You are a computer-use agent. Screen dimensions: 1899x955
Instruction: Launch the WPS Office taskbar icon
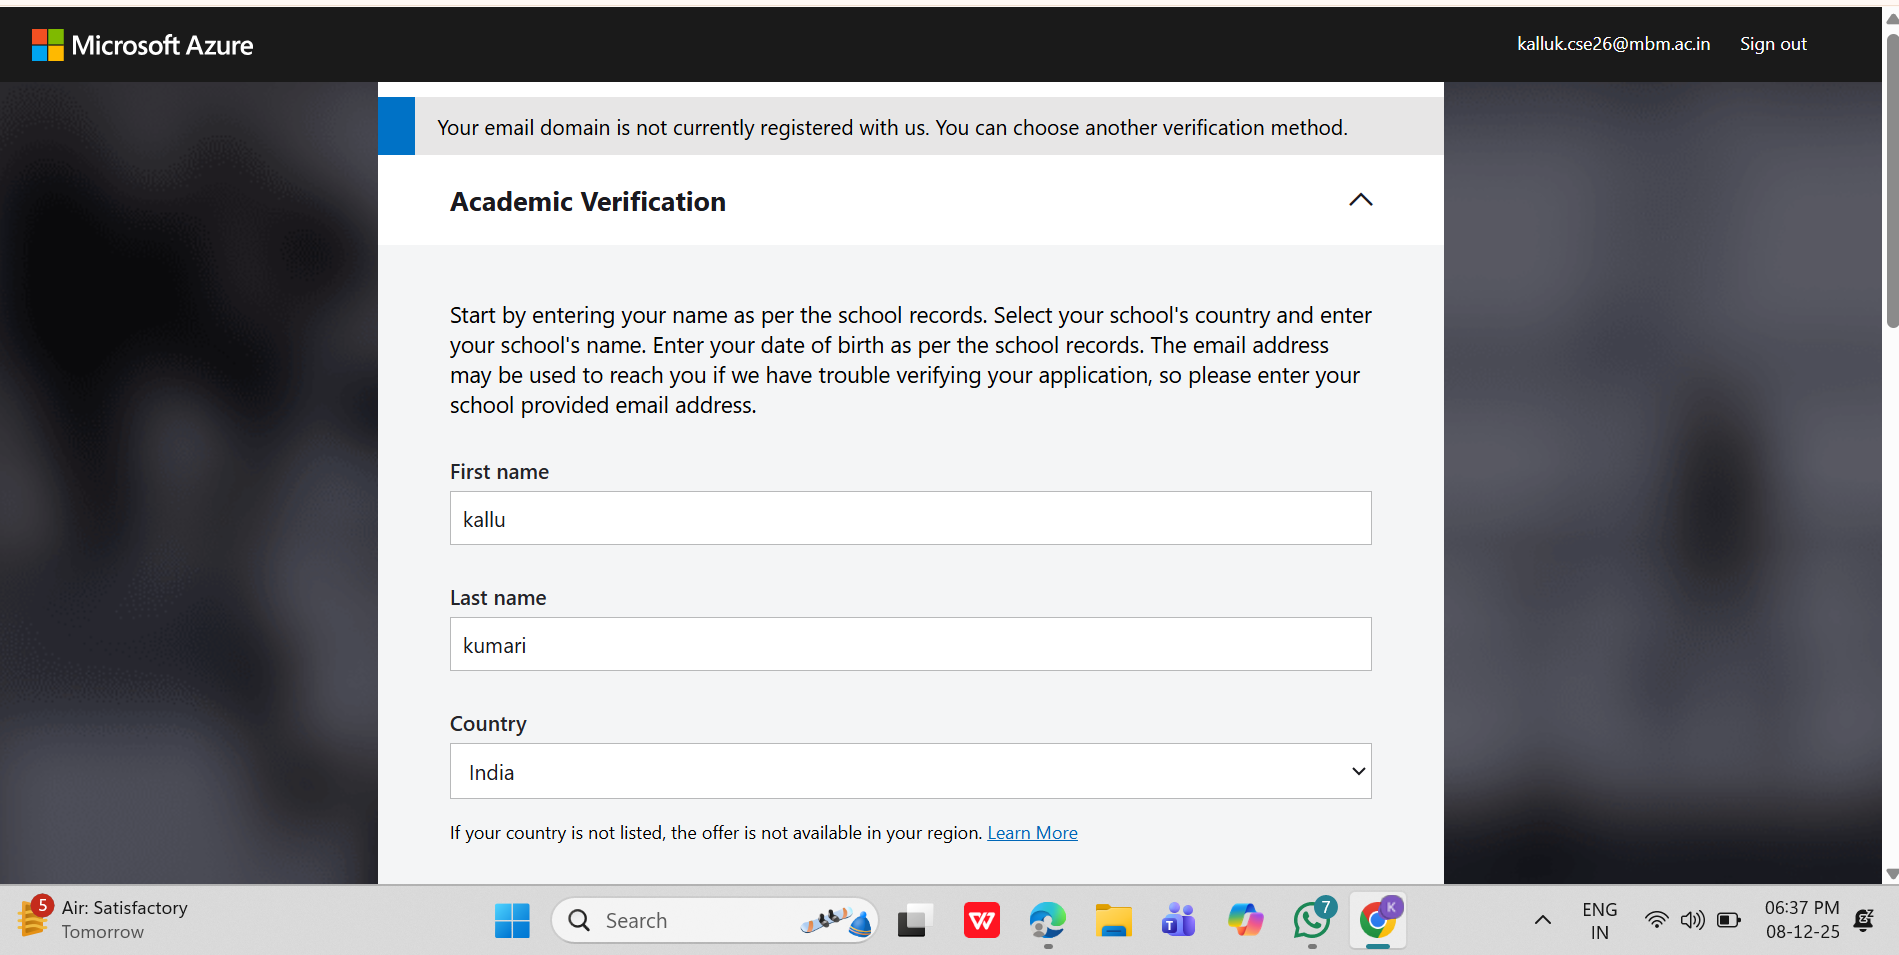pos(981,921)
